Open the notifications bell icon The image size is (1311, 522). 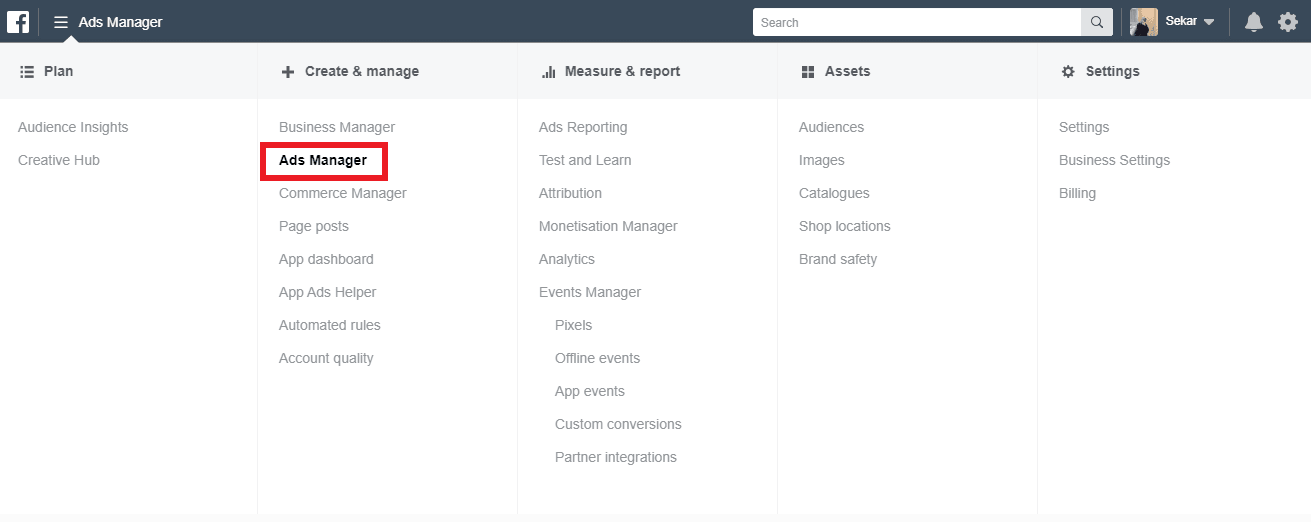coord(1253,22)
